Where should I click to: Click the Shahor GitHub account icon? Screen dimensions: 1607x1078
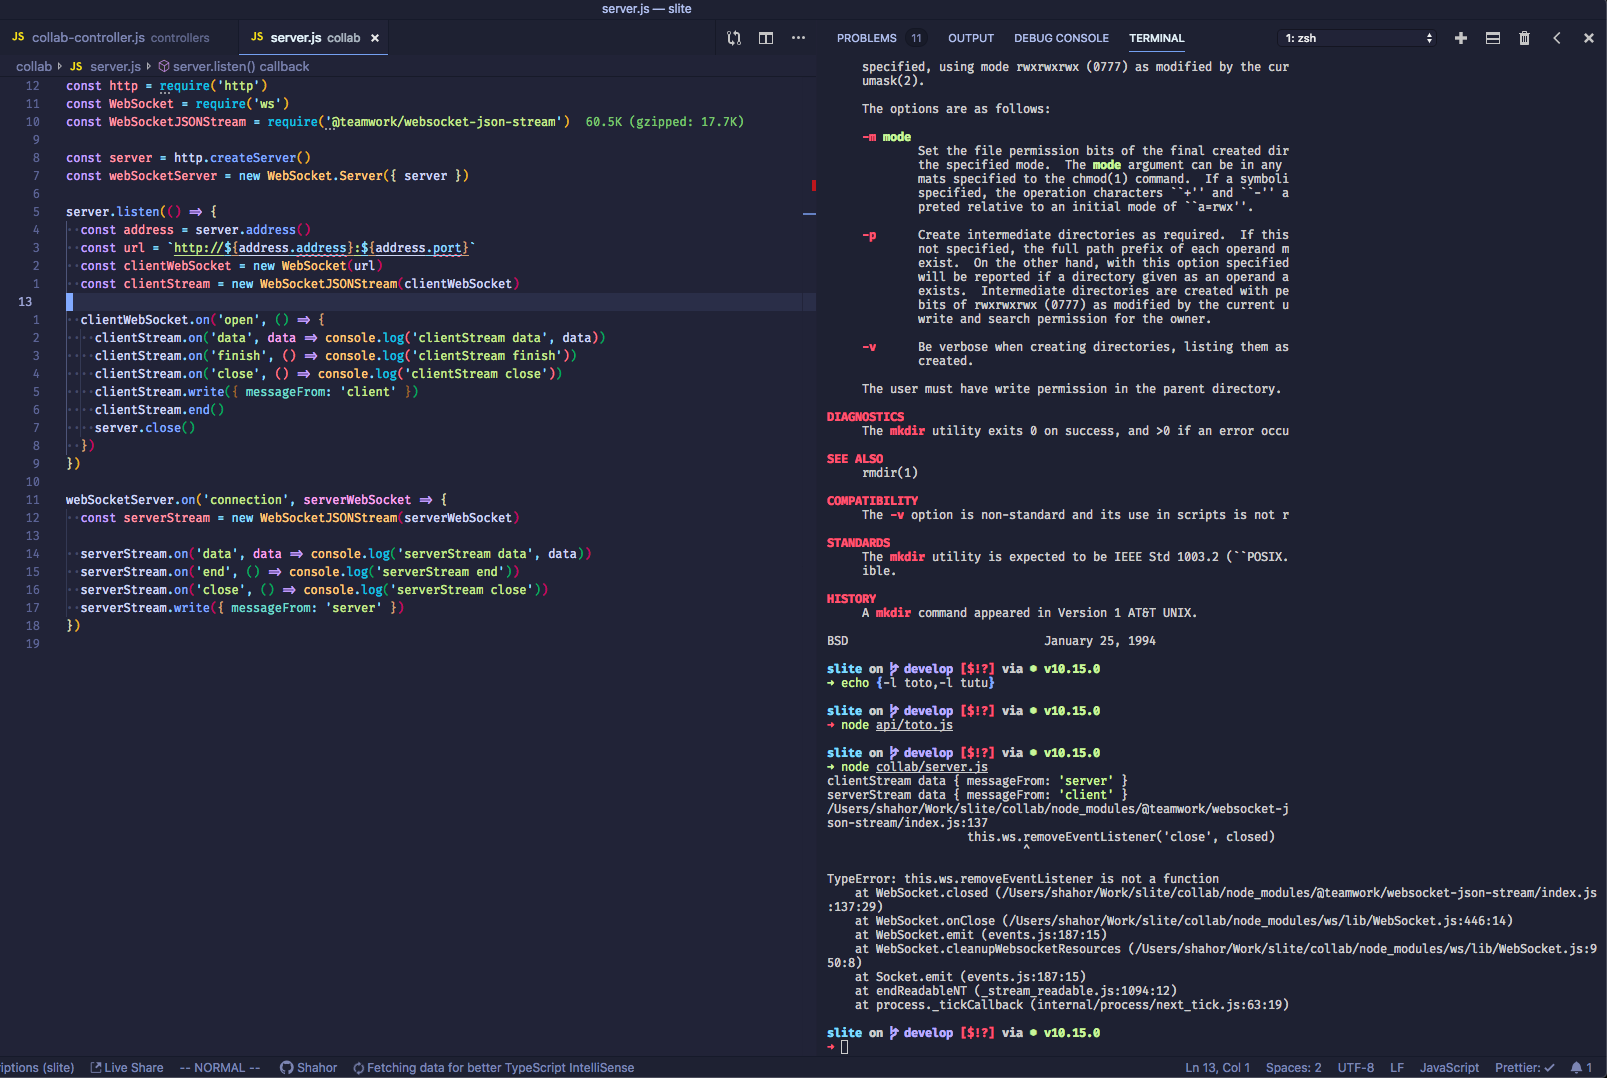tap(287, 1067)
